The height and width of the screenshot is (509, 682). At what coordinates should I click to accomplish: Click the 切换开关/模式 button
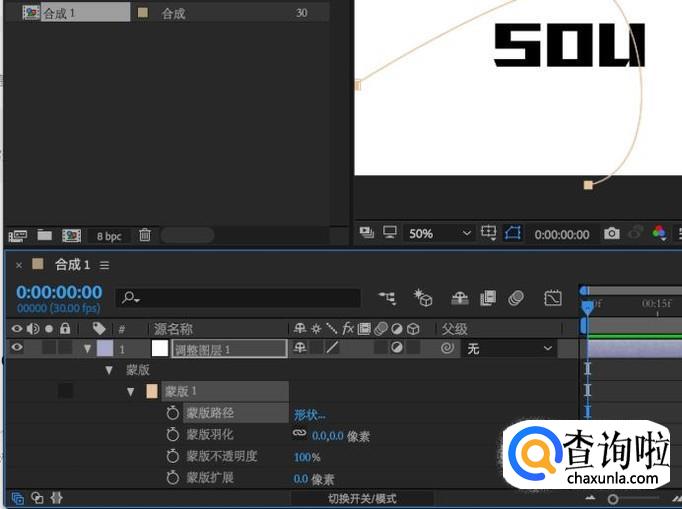pos(362,498)
